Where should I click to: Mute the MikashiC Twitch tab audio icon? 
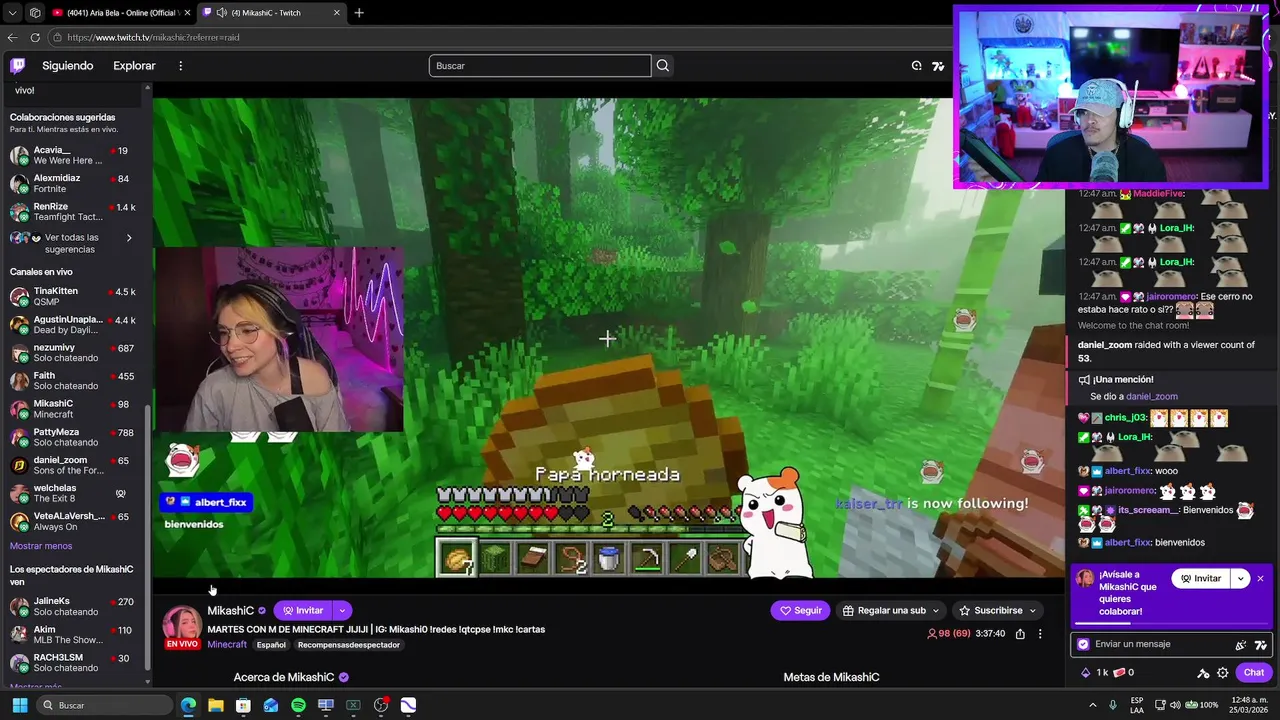(220, 13)
